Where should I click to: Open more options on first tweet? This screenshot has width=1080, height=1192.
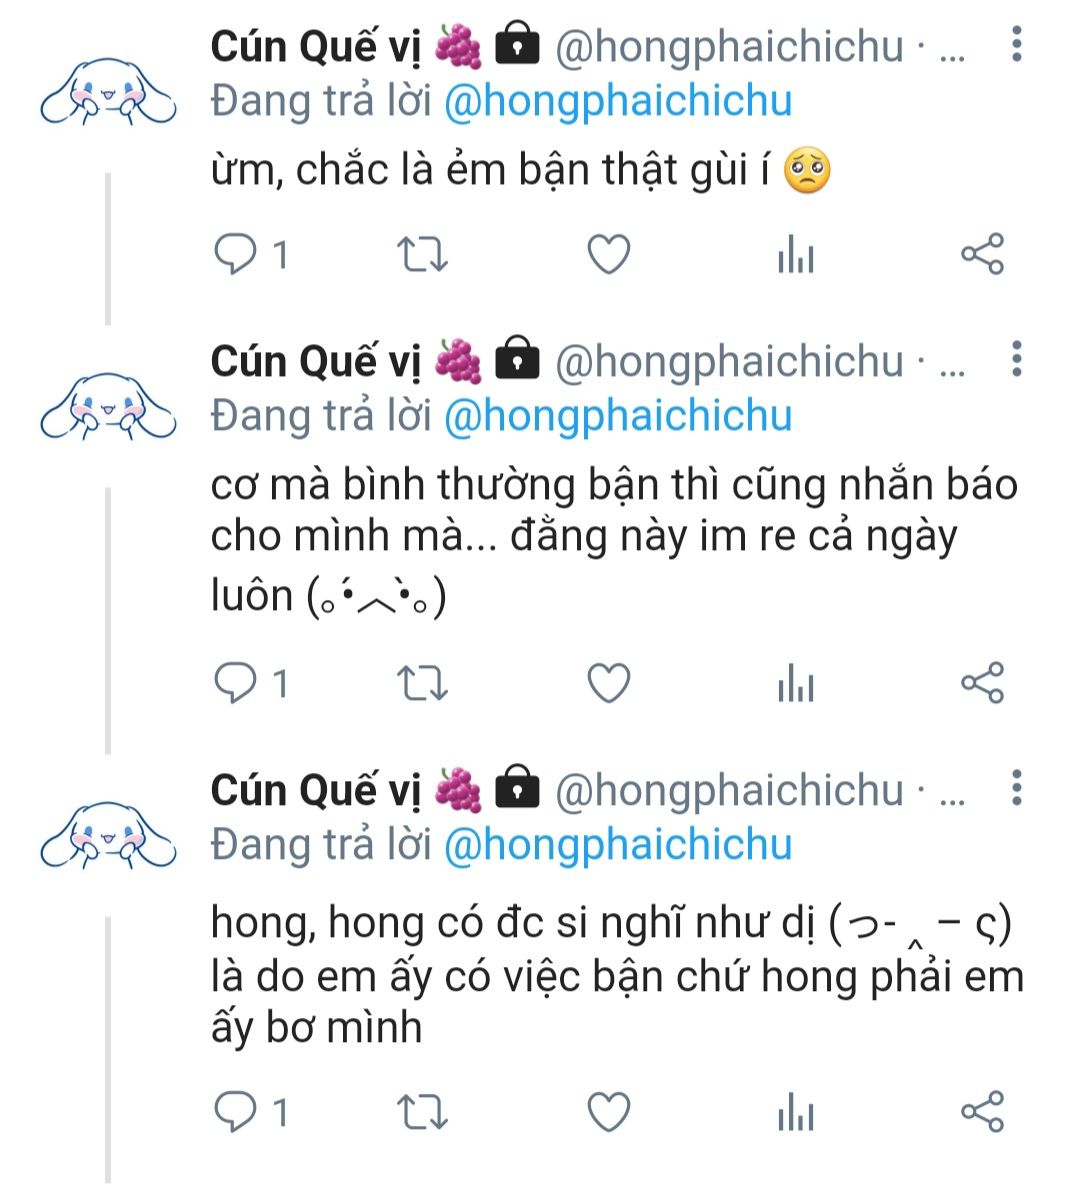[x=1016, y=44]
